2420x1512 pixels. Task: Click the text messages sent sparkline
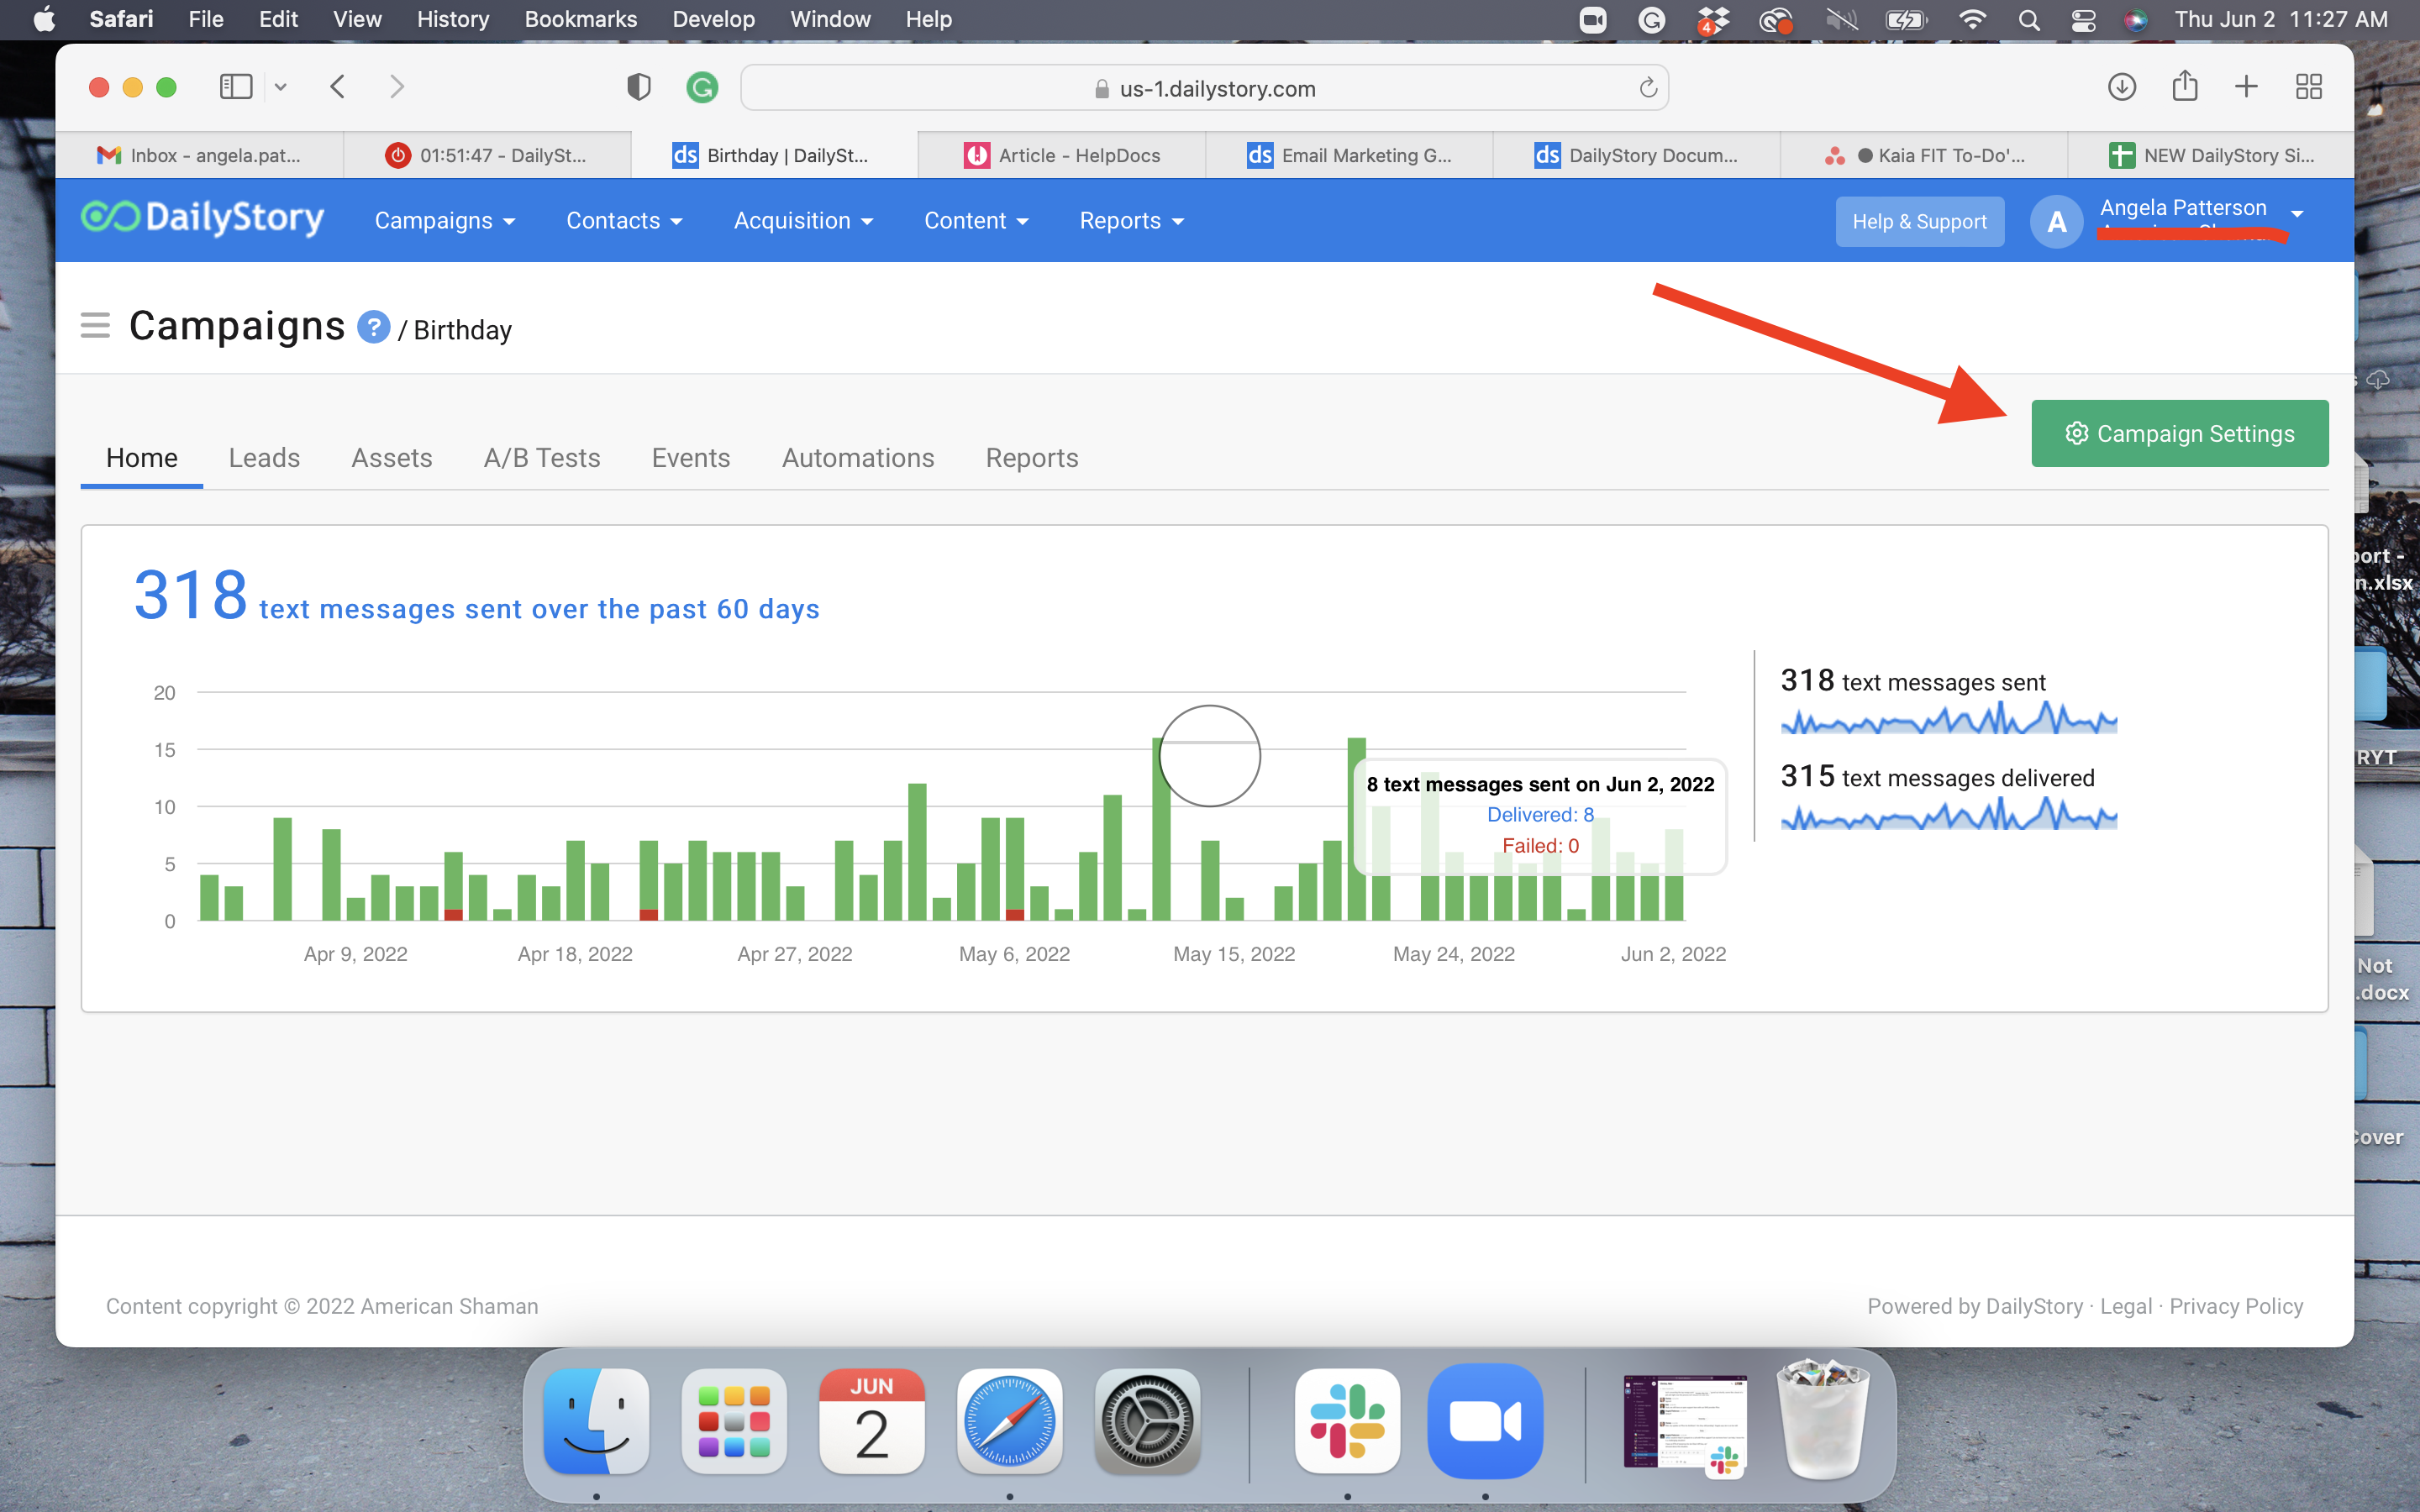tap(1948, 718)
